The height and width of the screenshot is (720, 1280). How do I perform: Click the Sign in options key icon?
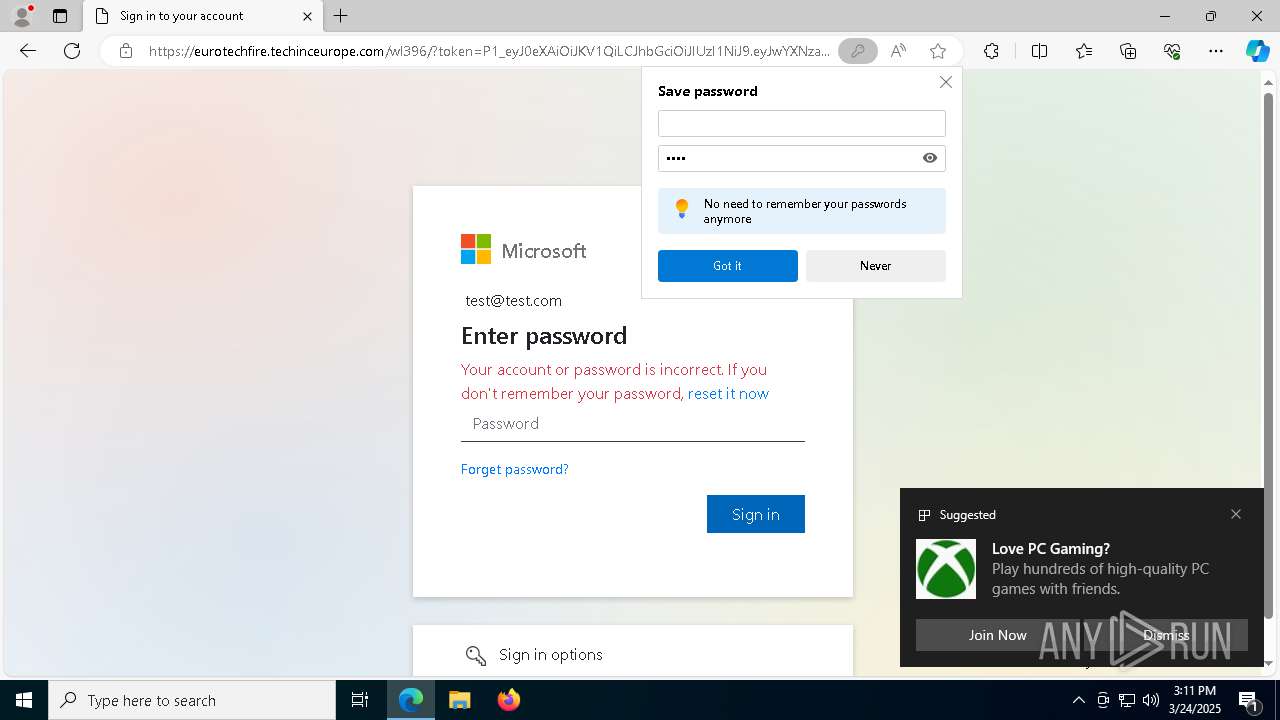pyautogui.click(x=476, y=655)
